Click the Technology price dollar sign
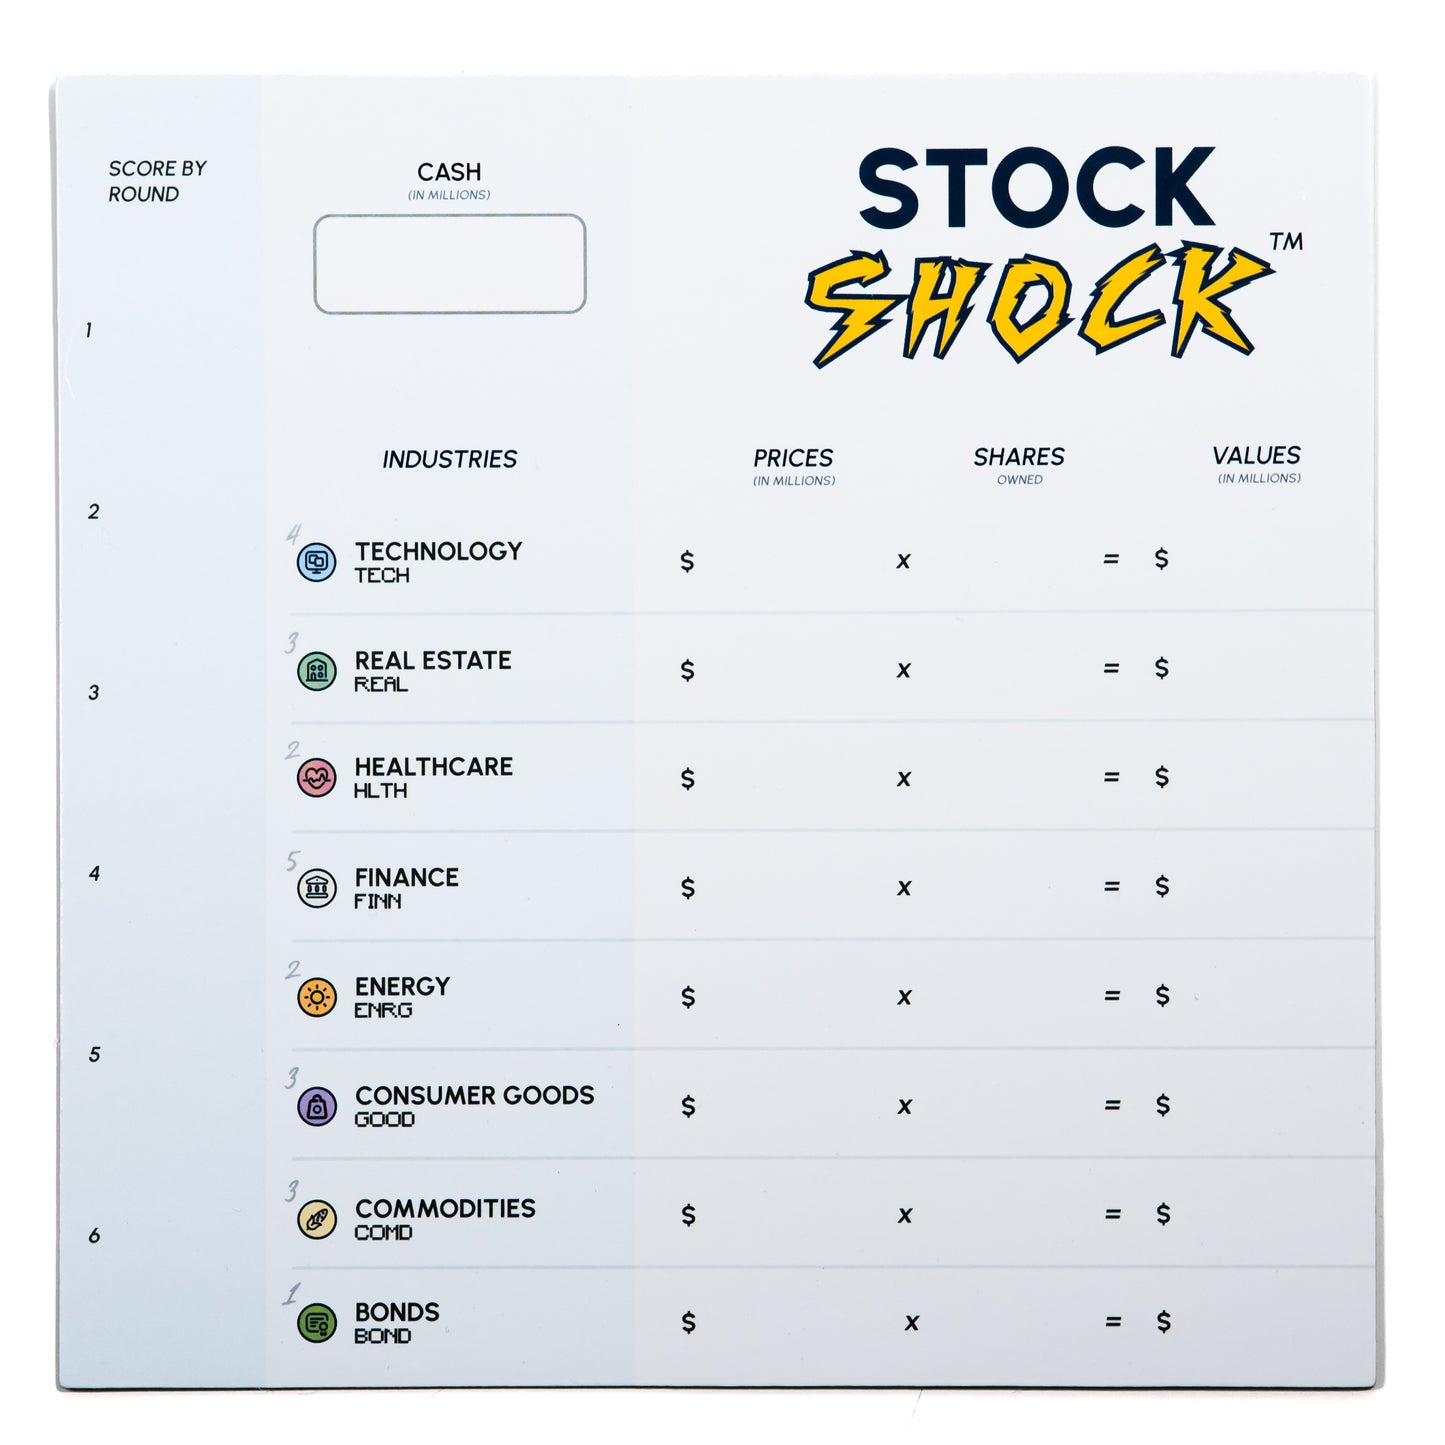 coord(687,561)
